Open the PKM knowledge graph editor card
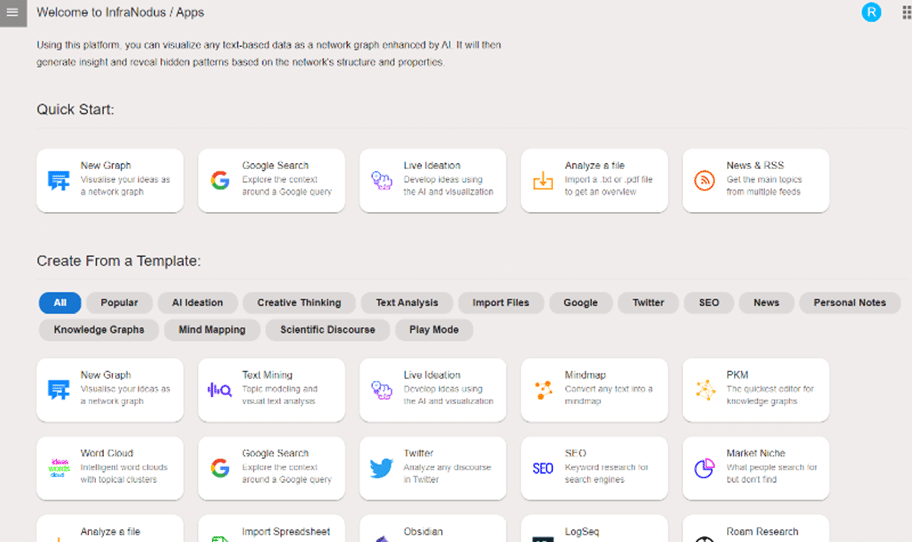 756,390
